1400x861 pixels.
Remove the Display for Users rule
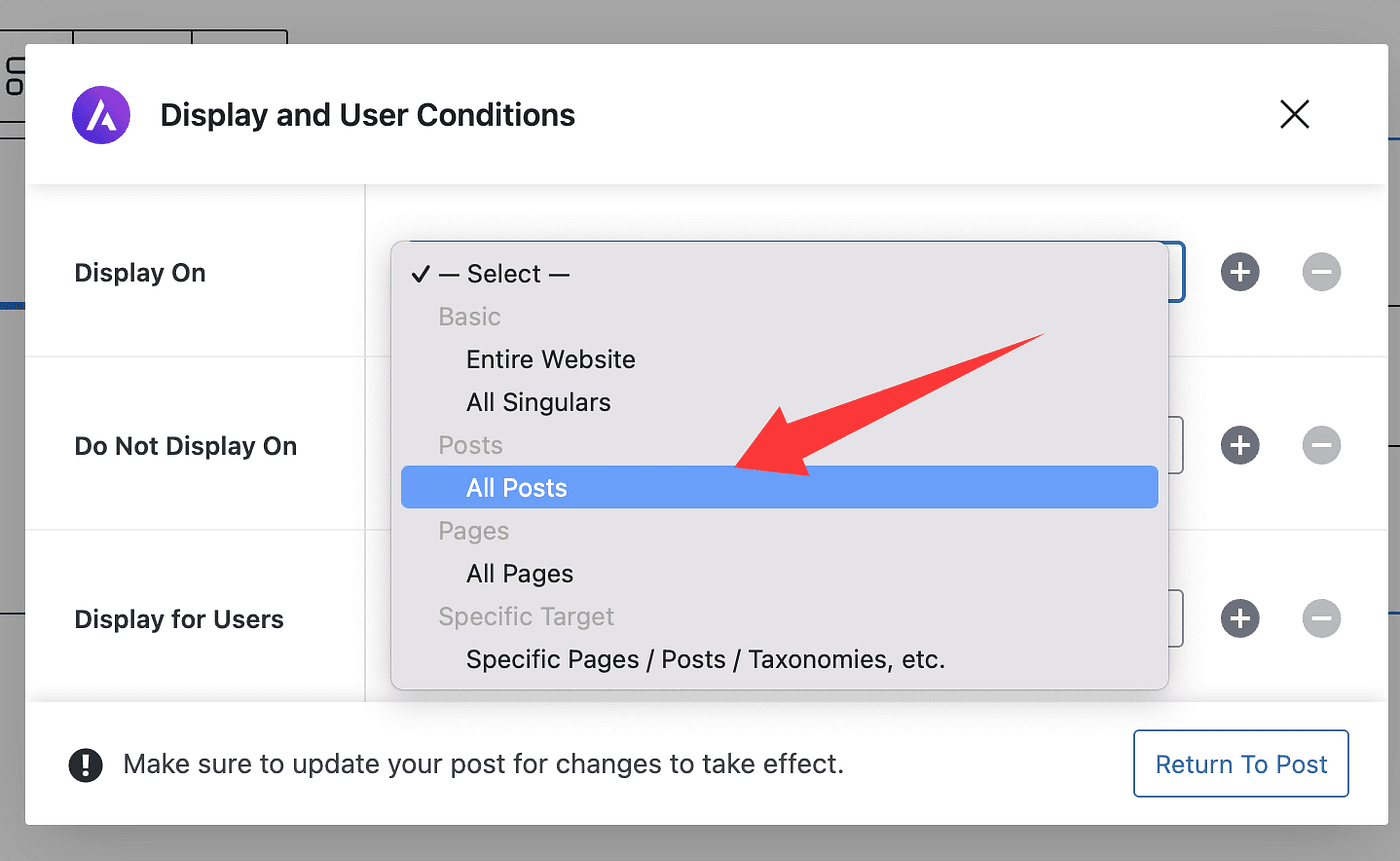point(1321,619)
